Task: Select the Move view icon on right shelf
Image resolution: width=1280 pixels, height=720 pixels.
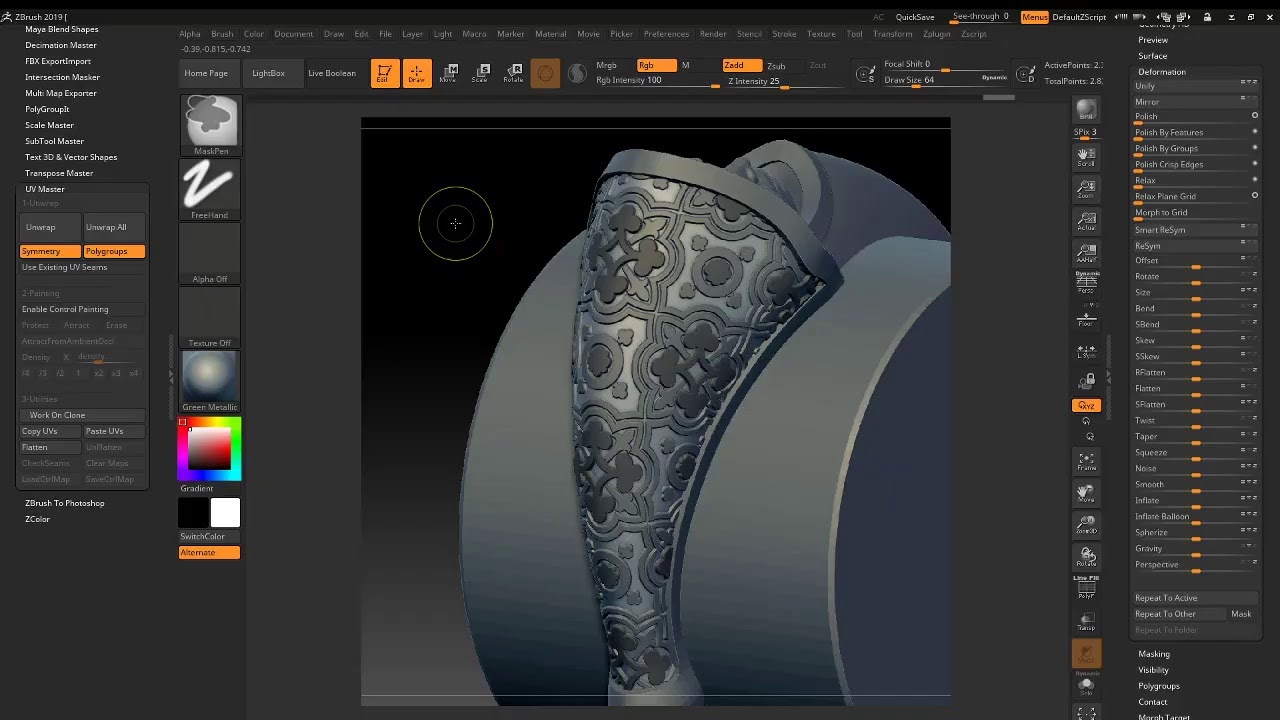Action: [x=1086, y=492]
